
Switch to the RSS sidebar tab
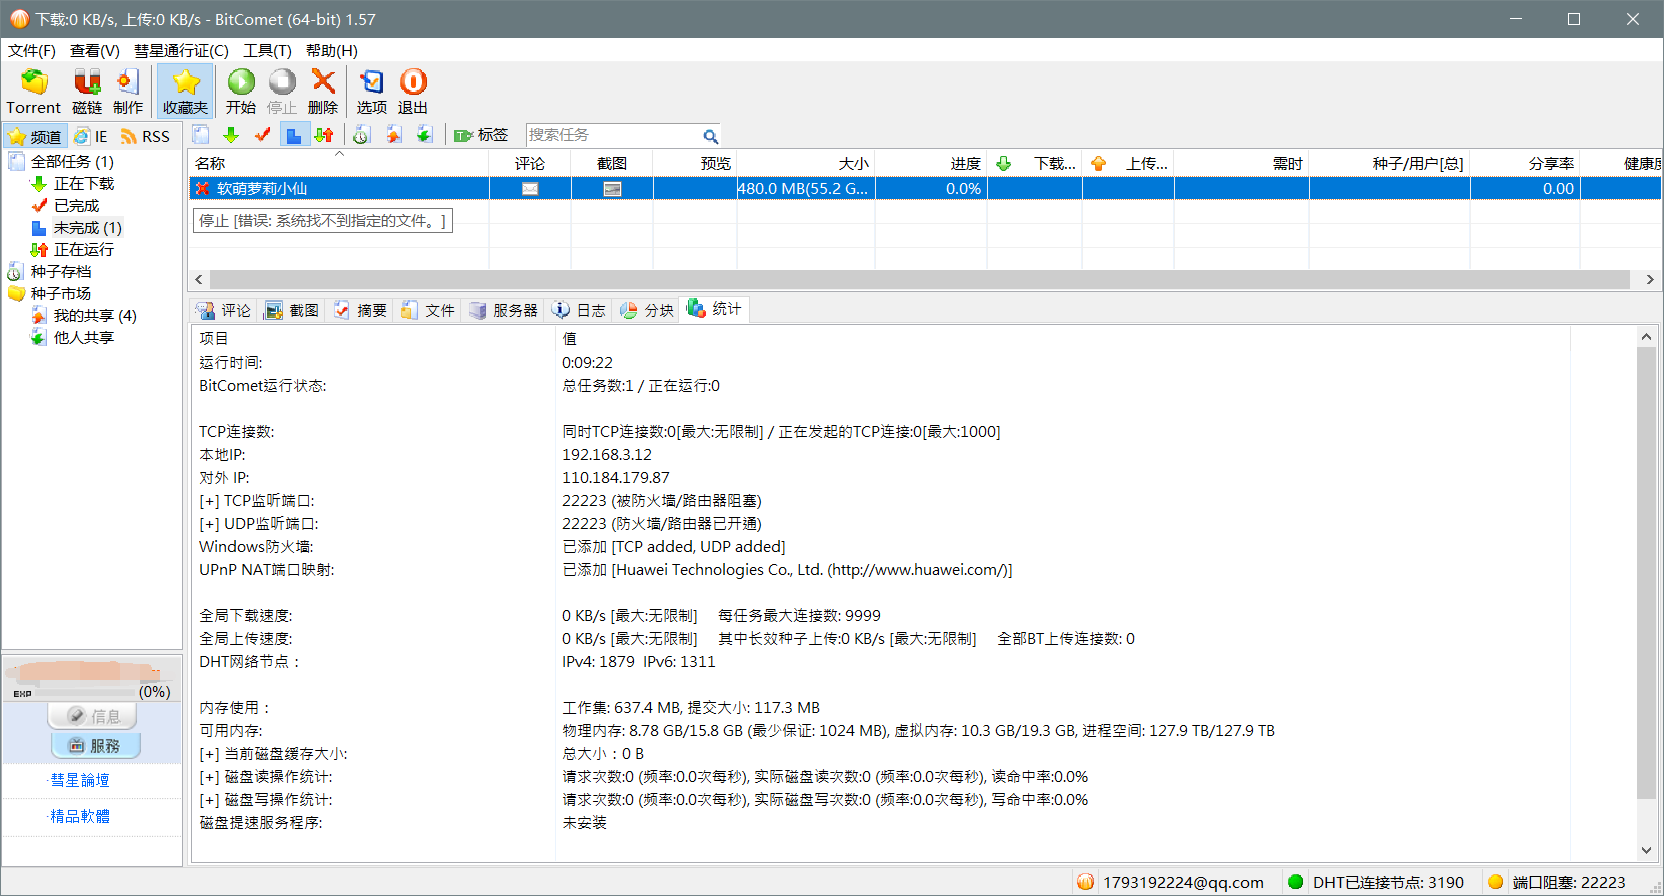(146, 136)
